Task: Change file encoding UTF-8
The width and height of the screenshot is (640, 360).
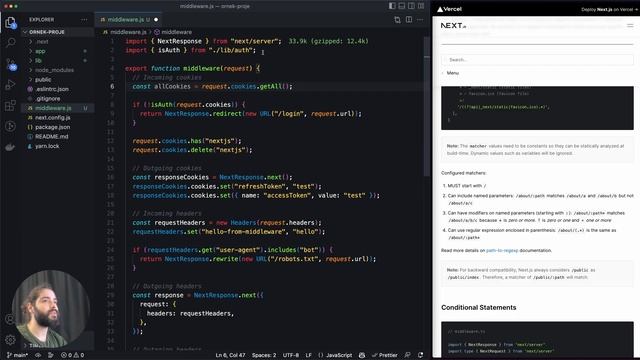Action: 291,355
